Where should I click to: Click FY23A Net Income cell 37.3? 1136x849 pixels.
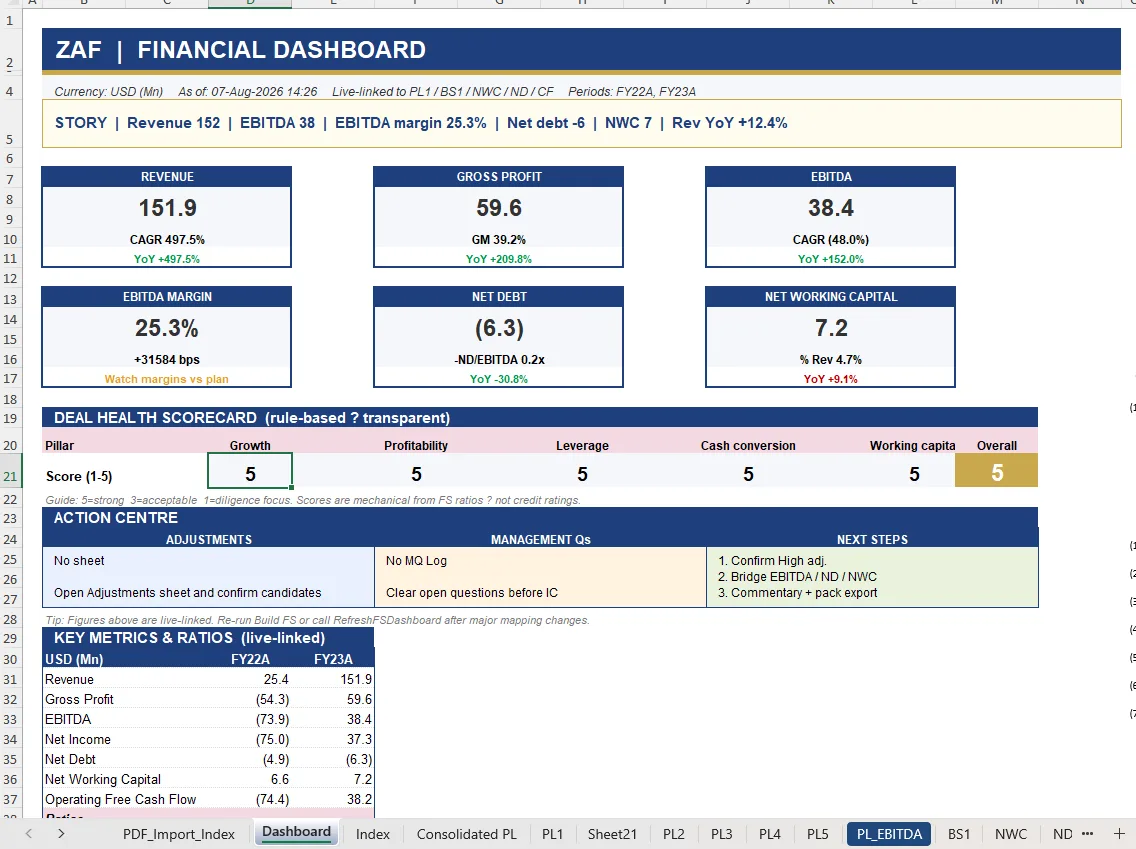point(333,740)
